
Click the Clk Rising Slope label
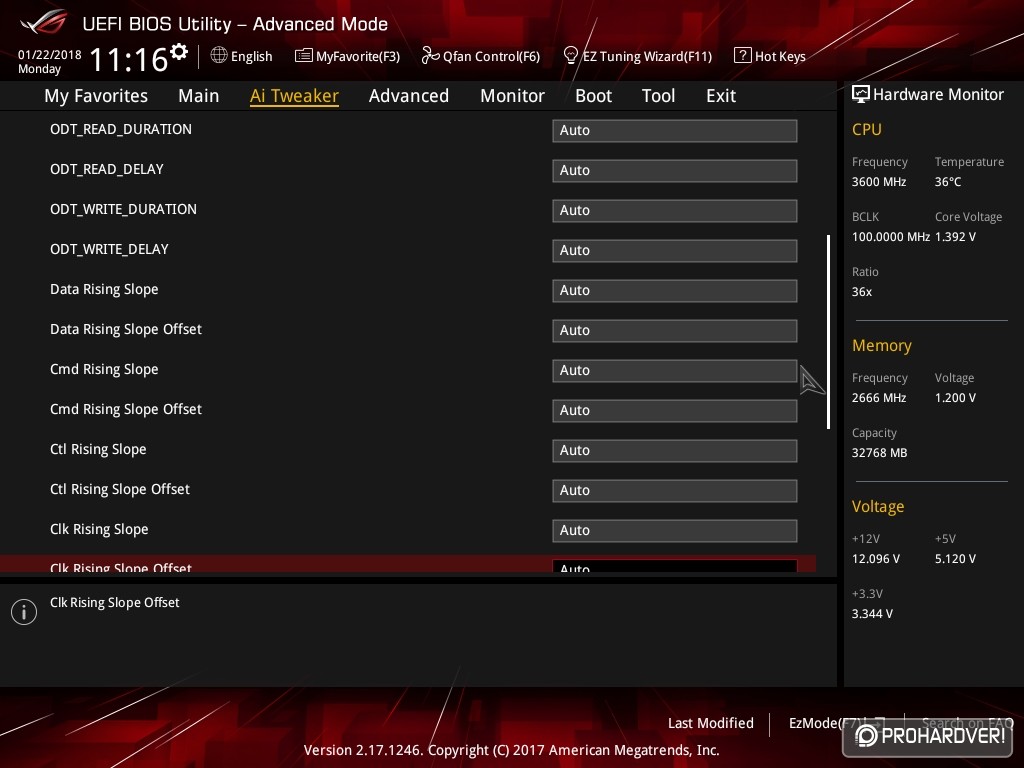click(x=99, y=529)
